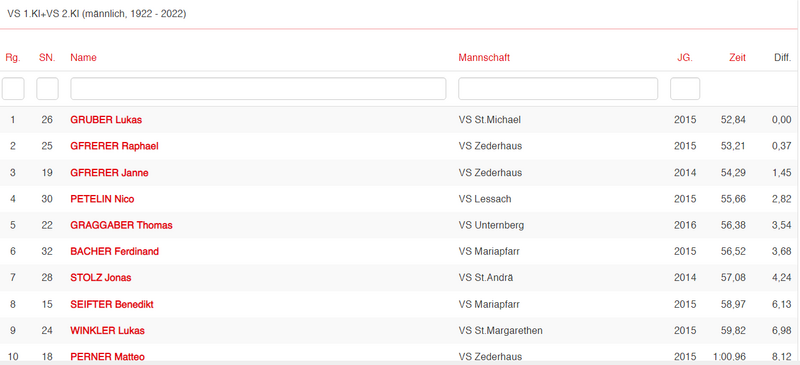Image resolution: width=800 pixels, height=365 pixels.
Task: Sort by Zeit column header
Action: pyautogui.click(x=737, y=58)
